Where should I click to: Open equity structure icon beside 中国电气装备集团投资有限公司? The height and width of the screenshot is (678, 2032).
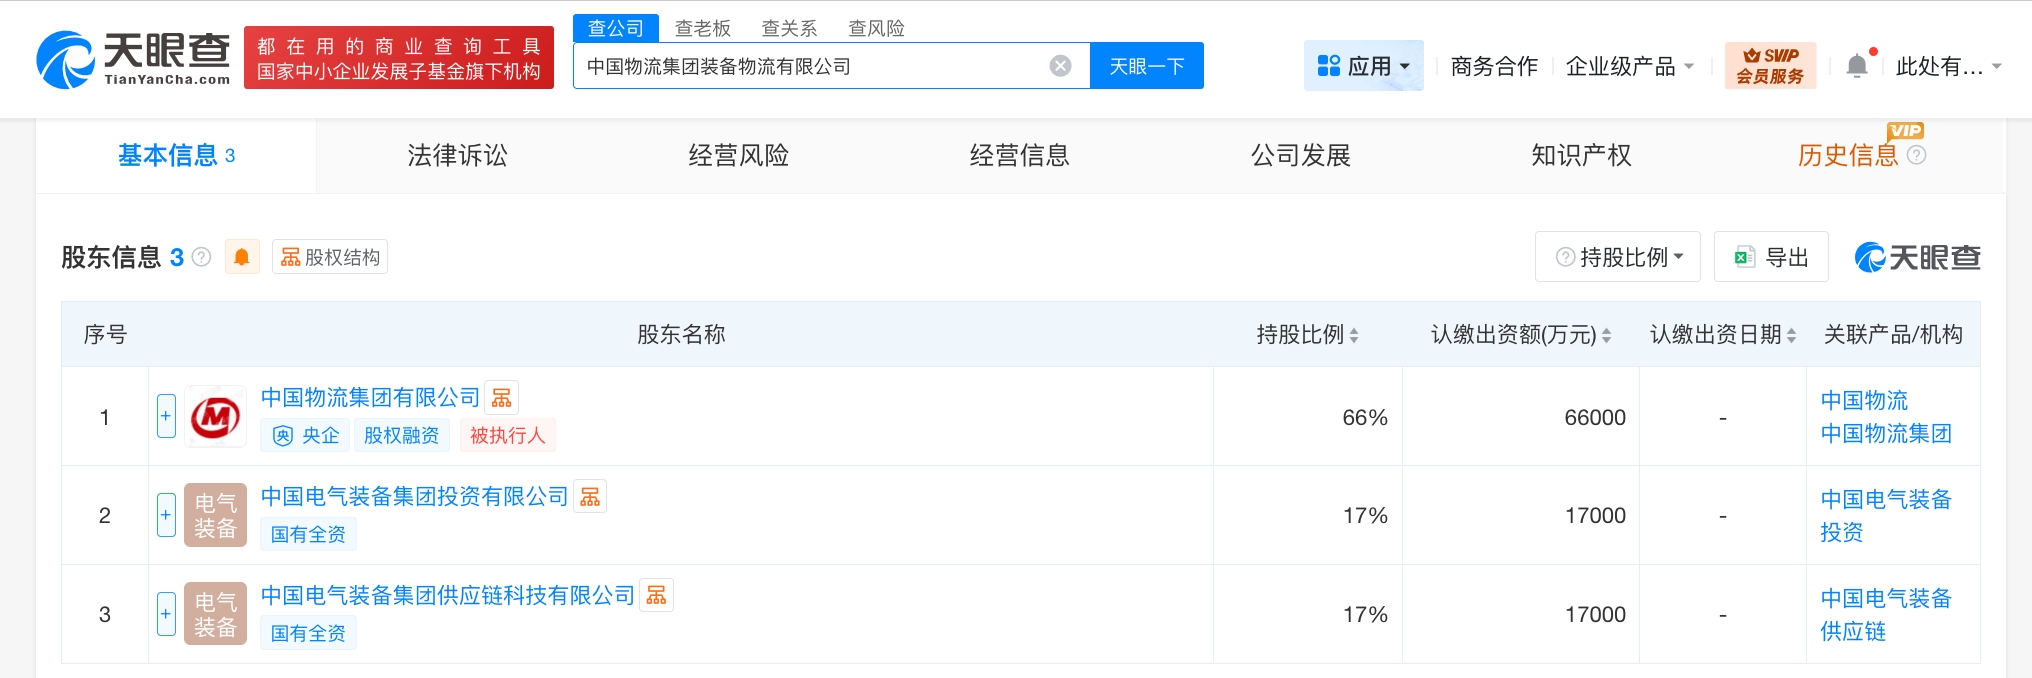tap(590, 497)
